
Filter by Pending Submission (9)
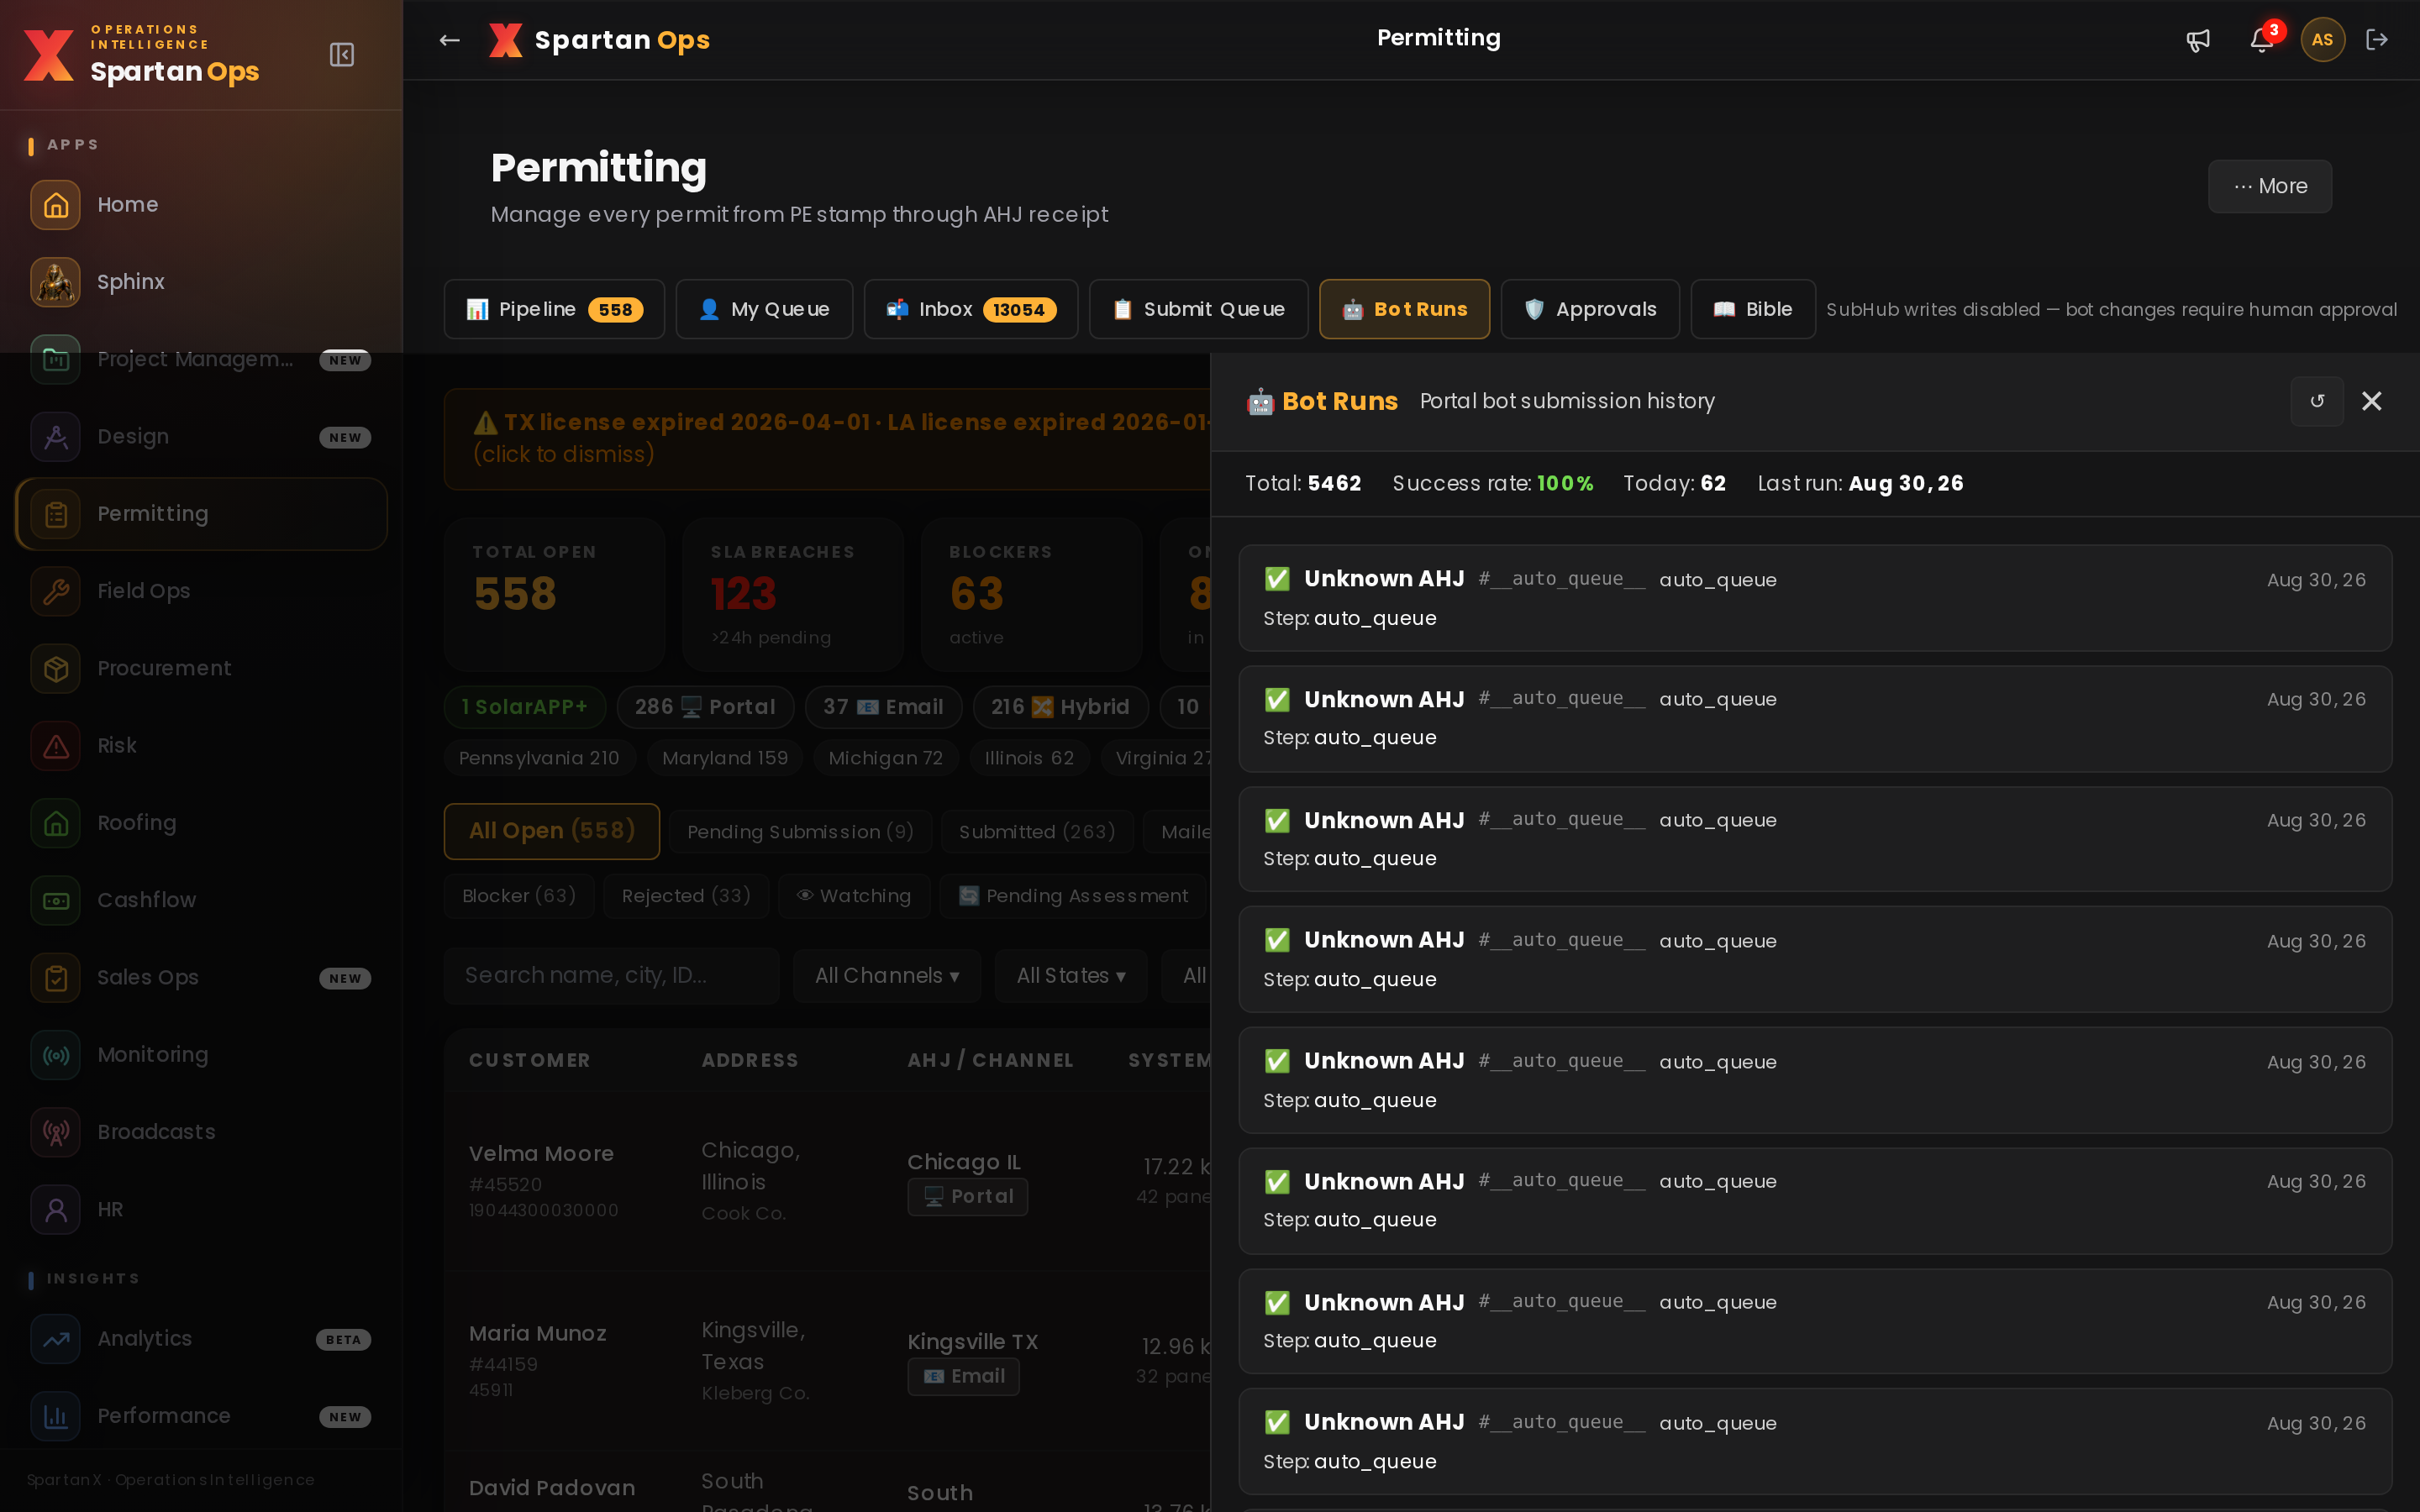[801, 832]
